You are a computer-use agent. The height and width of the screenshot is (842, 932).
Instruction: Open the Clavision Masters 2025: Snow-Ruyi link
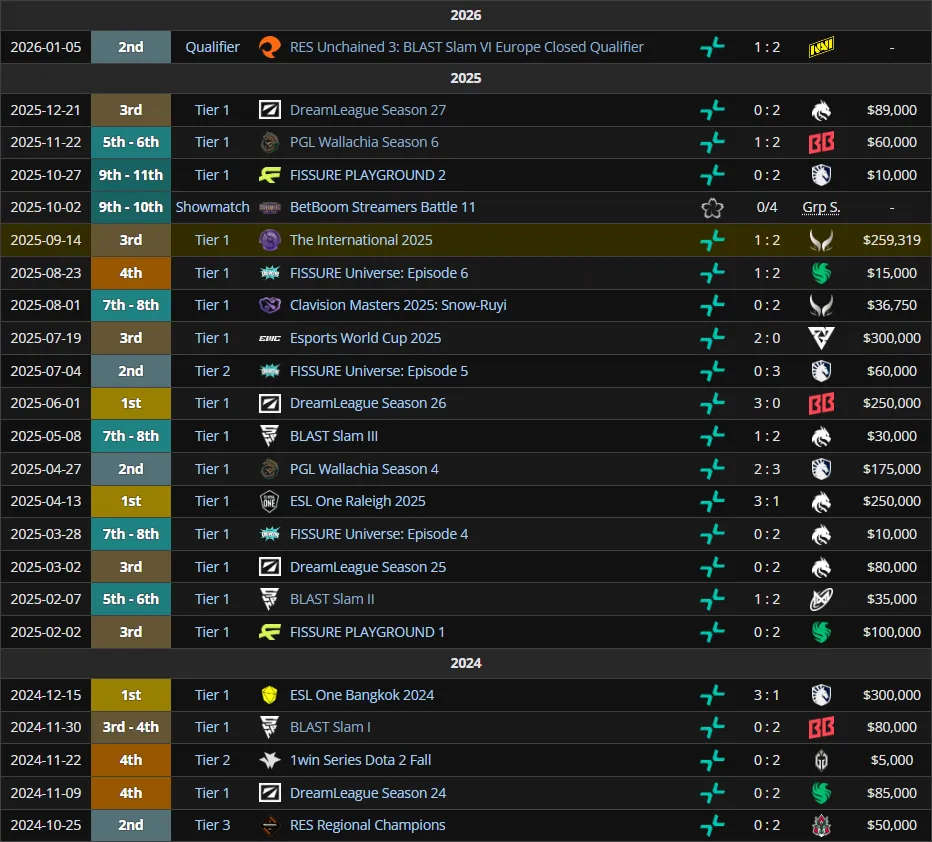[x=398, y=305]
